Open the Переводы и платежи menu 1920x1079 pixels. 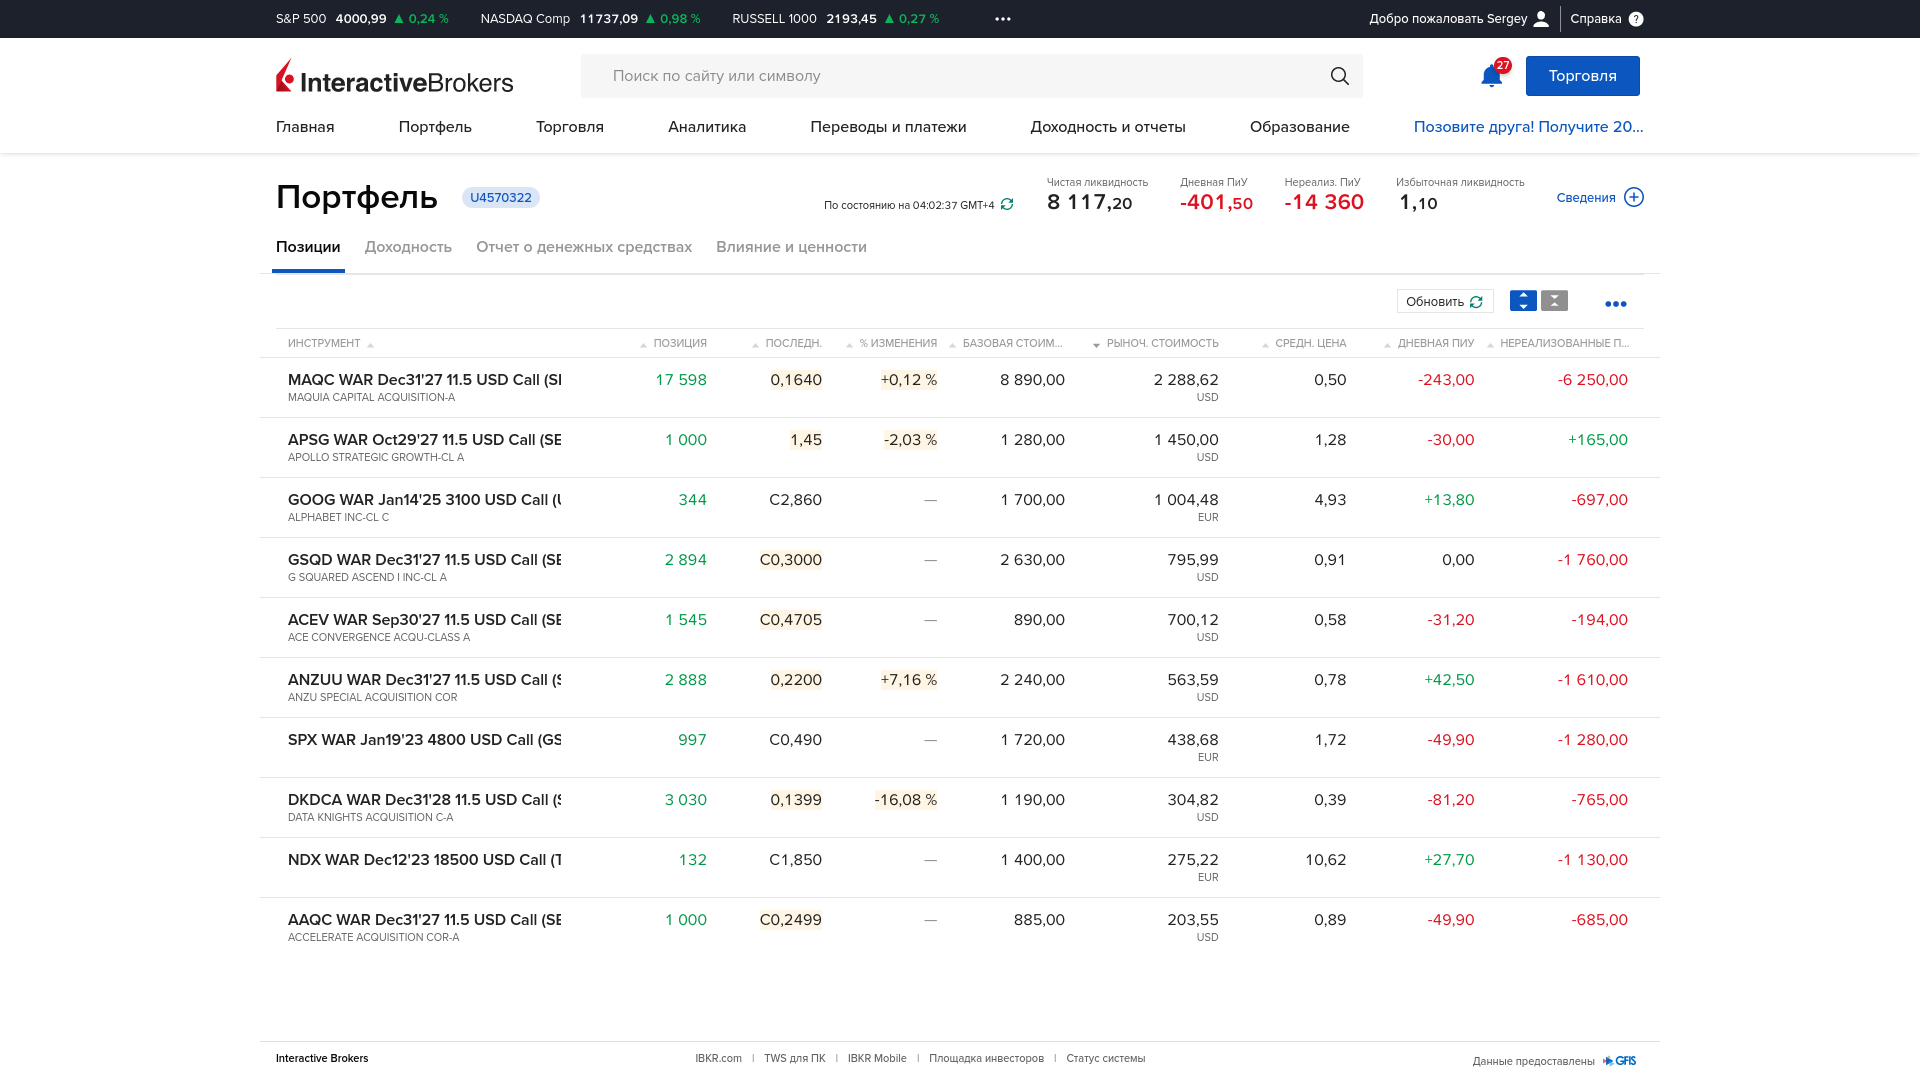[x=888, y=127]
